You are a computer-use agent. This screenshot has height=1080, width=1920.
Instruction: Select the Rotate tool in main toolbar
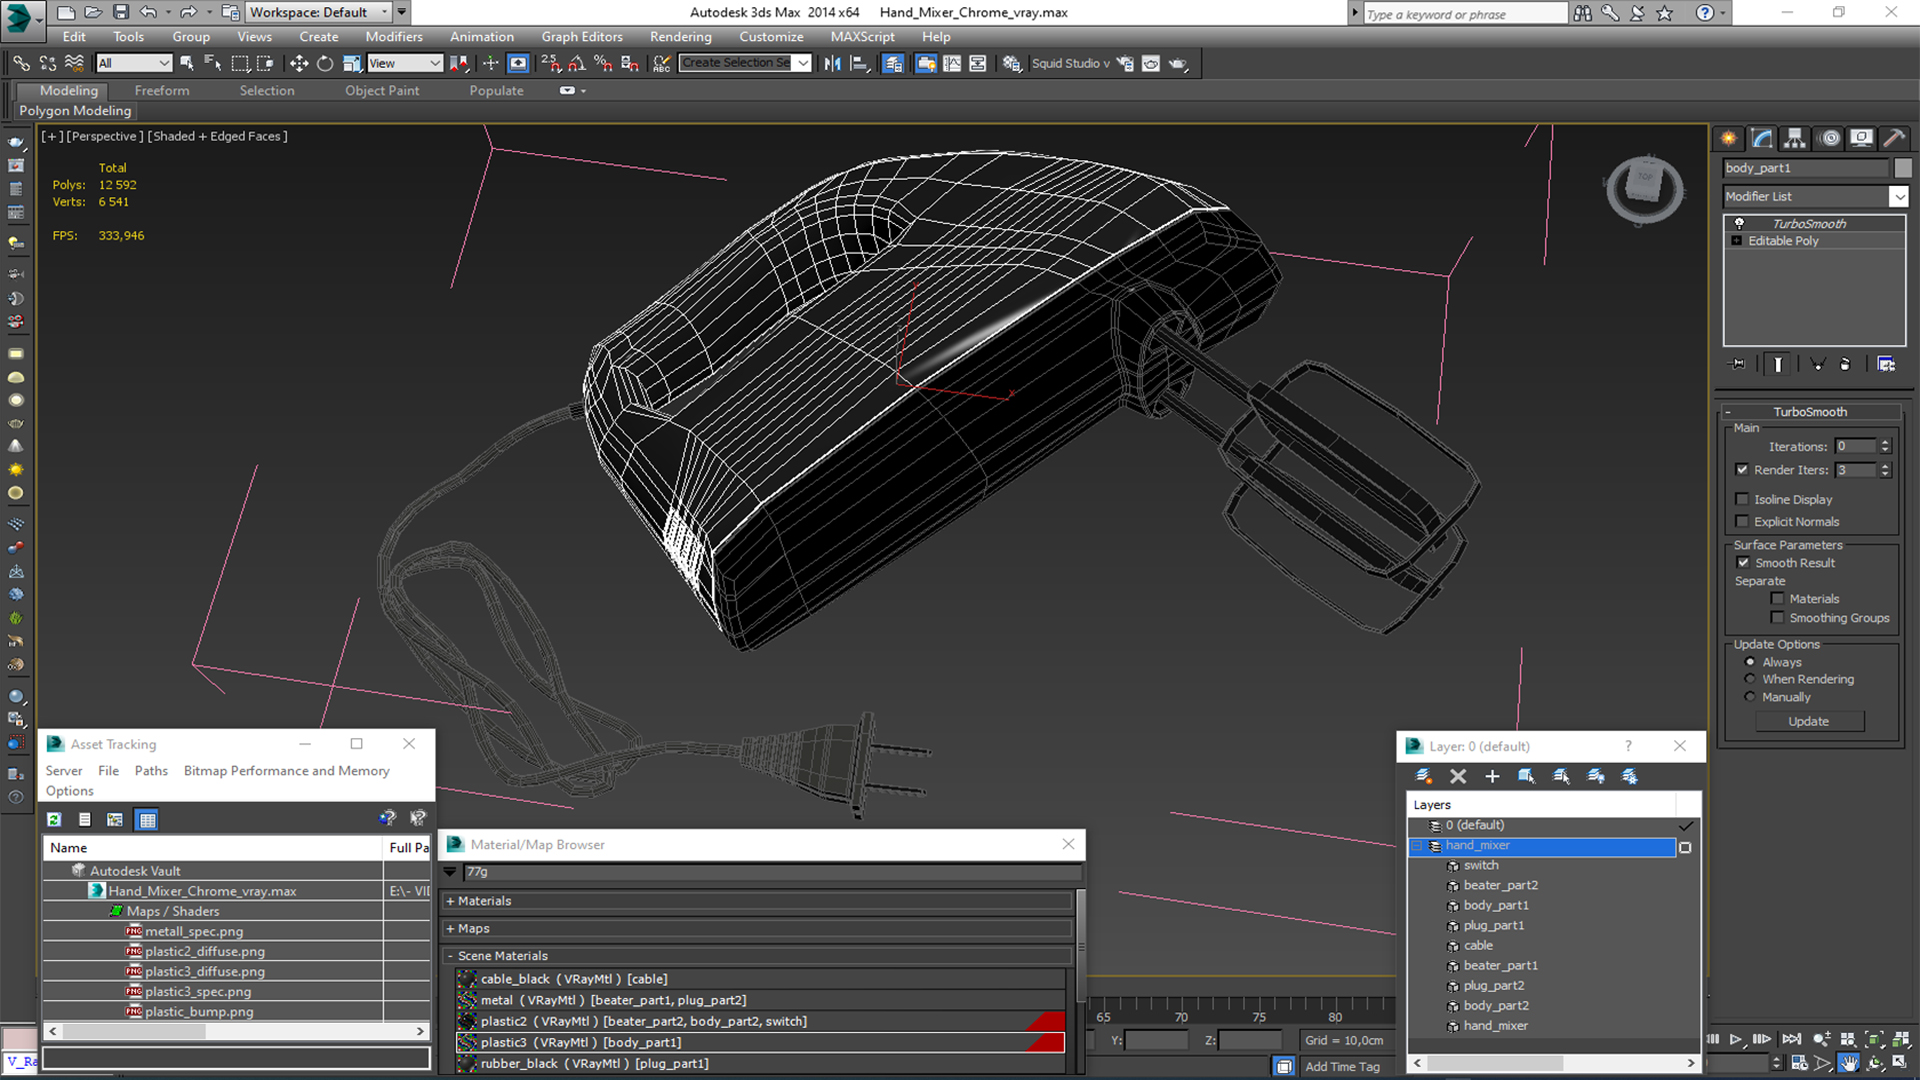tap(325, 63)
